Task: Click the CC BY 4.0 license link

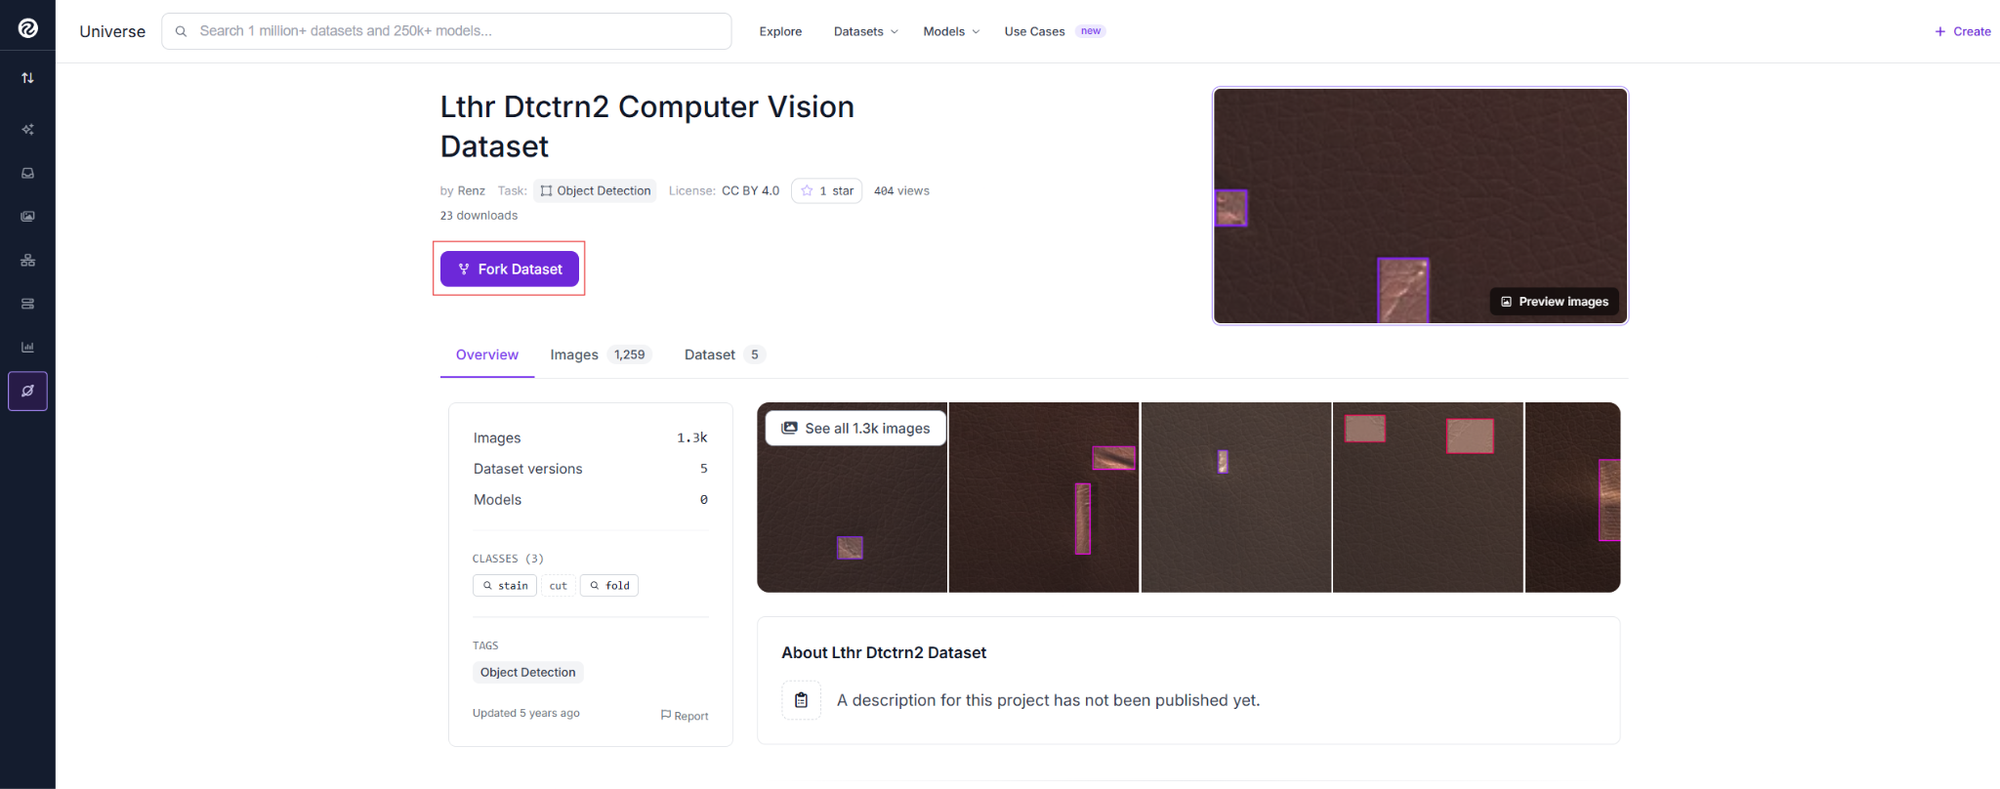Action: [x=750, y=191]
